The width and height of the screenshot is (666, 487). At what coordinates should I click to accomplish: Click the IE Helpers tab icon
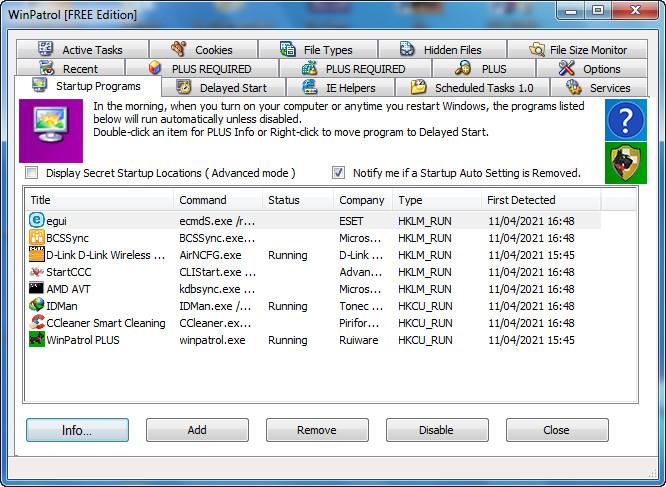point(310,87)
